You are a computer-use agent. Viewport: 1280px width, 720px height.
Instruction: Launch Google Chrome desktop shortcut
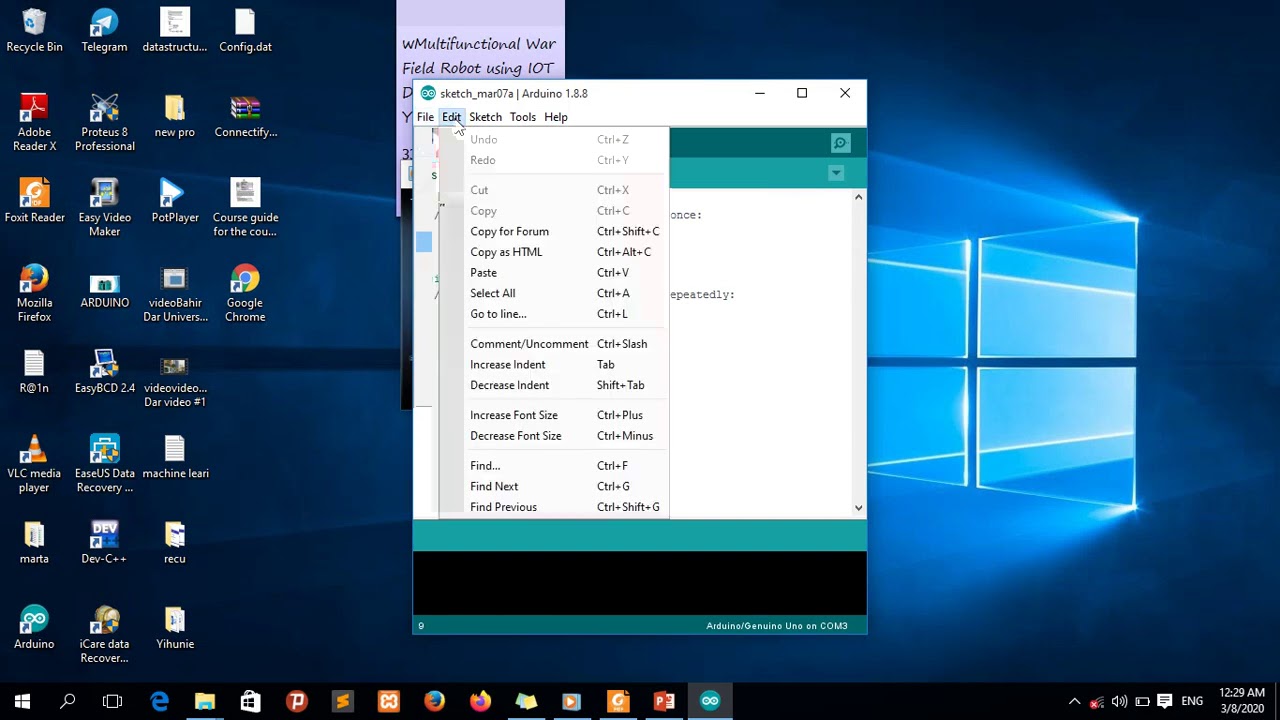[x=245, y=293]
